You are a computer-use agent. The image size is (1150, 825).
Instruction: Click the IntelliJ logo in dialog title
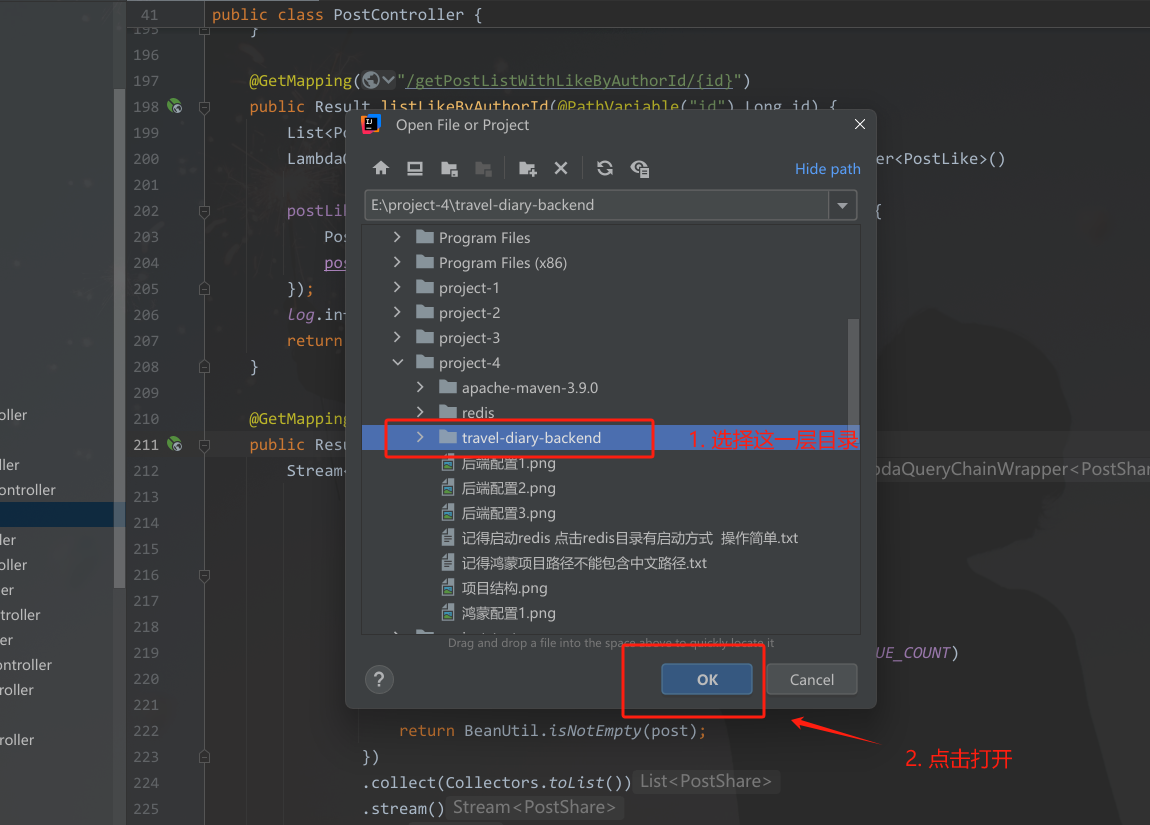tap(371, 125)
